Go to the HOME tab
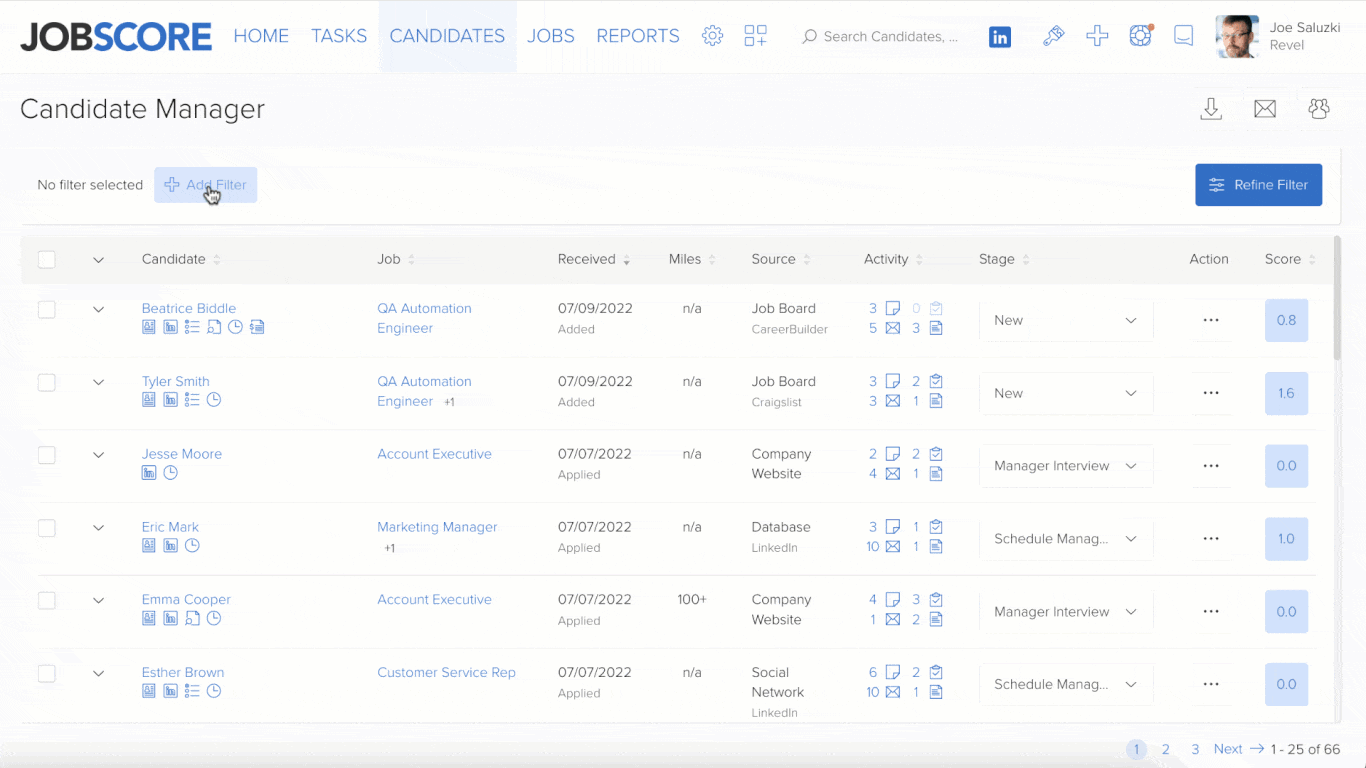This screenshot has width=1366, height=768. pos(261,36)
